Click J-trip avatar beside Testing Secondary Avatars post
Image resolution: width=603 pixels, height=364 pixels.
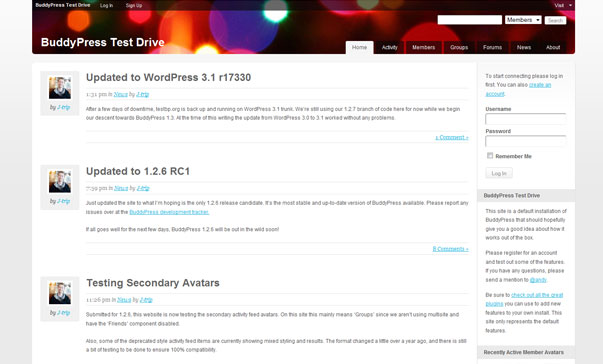60,293
